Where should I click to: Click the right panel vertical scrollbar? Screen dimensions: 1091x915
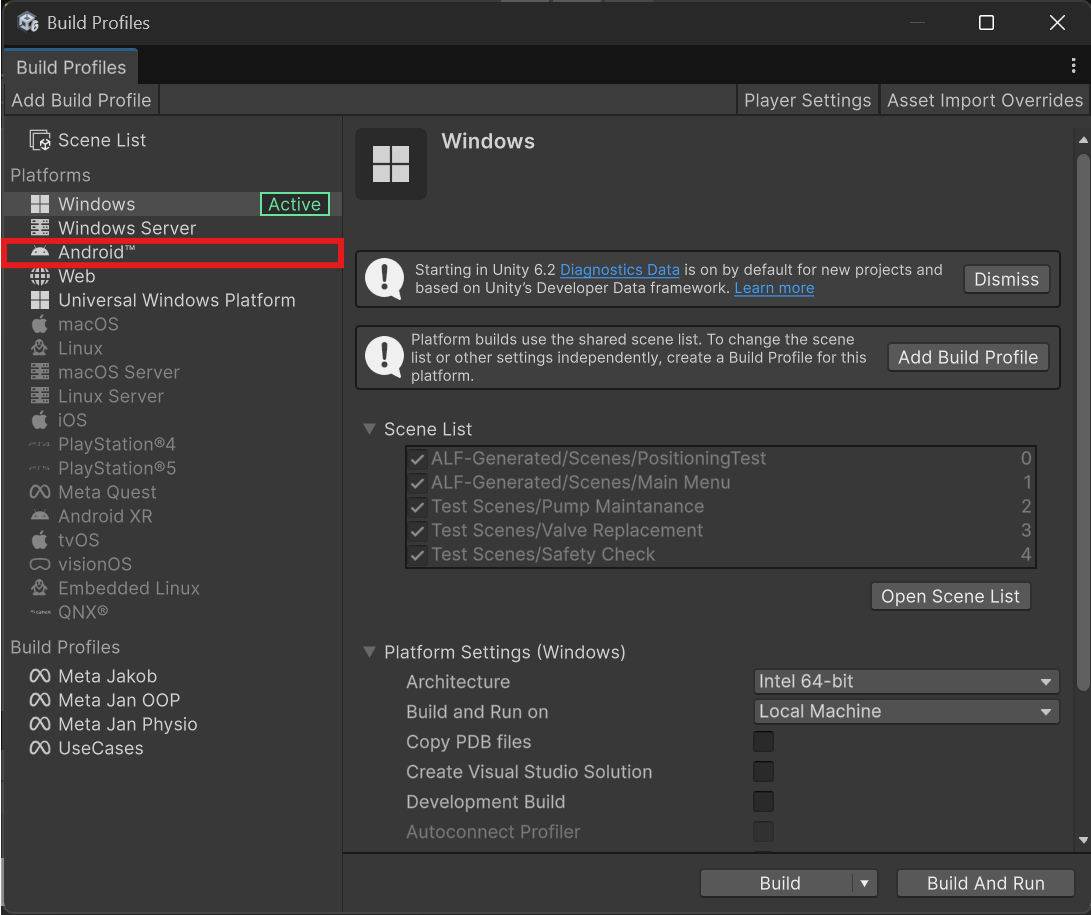(1083, 422)
